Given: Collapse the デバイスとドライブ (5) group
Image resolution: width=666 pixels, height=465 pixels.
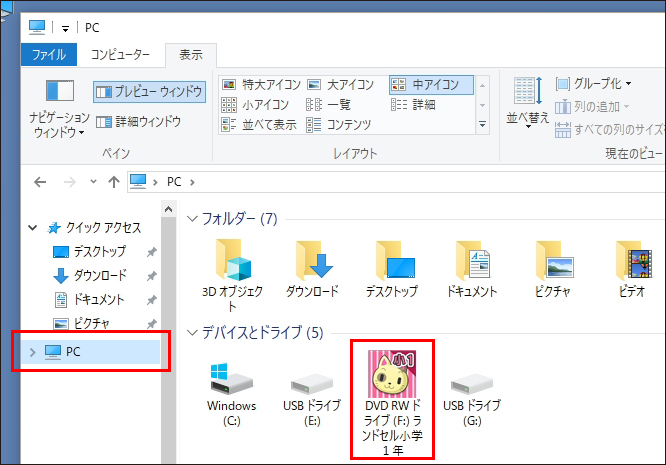Looking at the screenshot, I should pos(192,333).
